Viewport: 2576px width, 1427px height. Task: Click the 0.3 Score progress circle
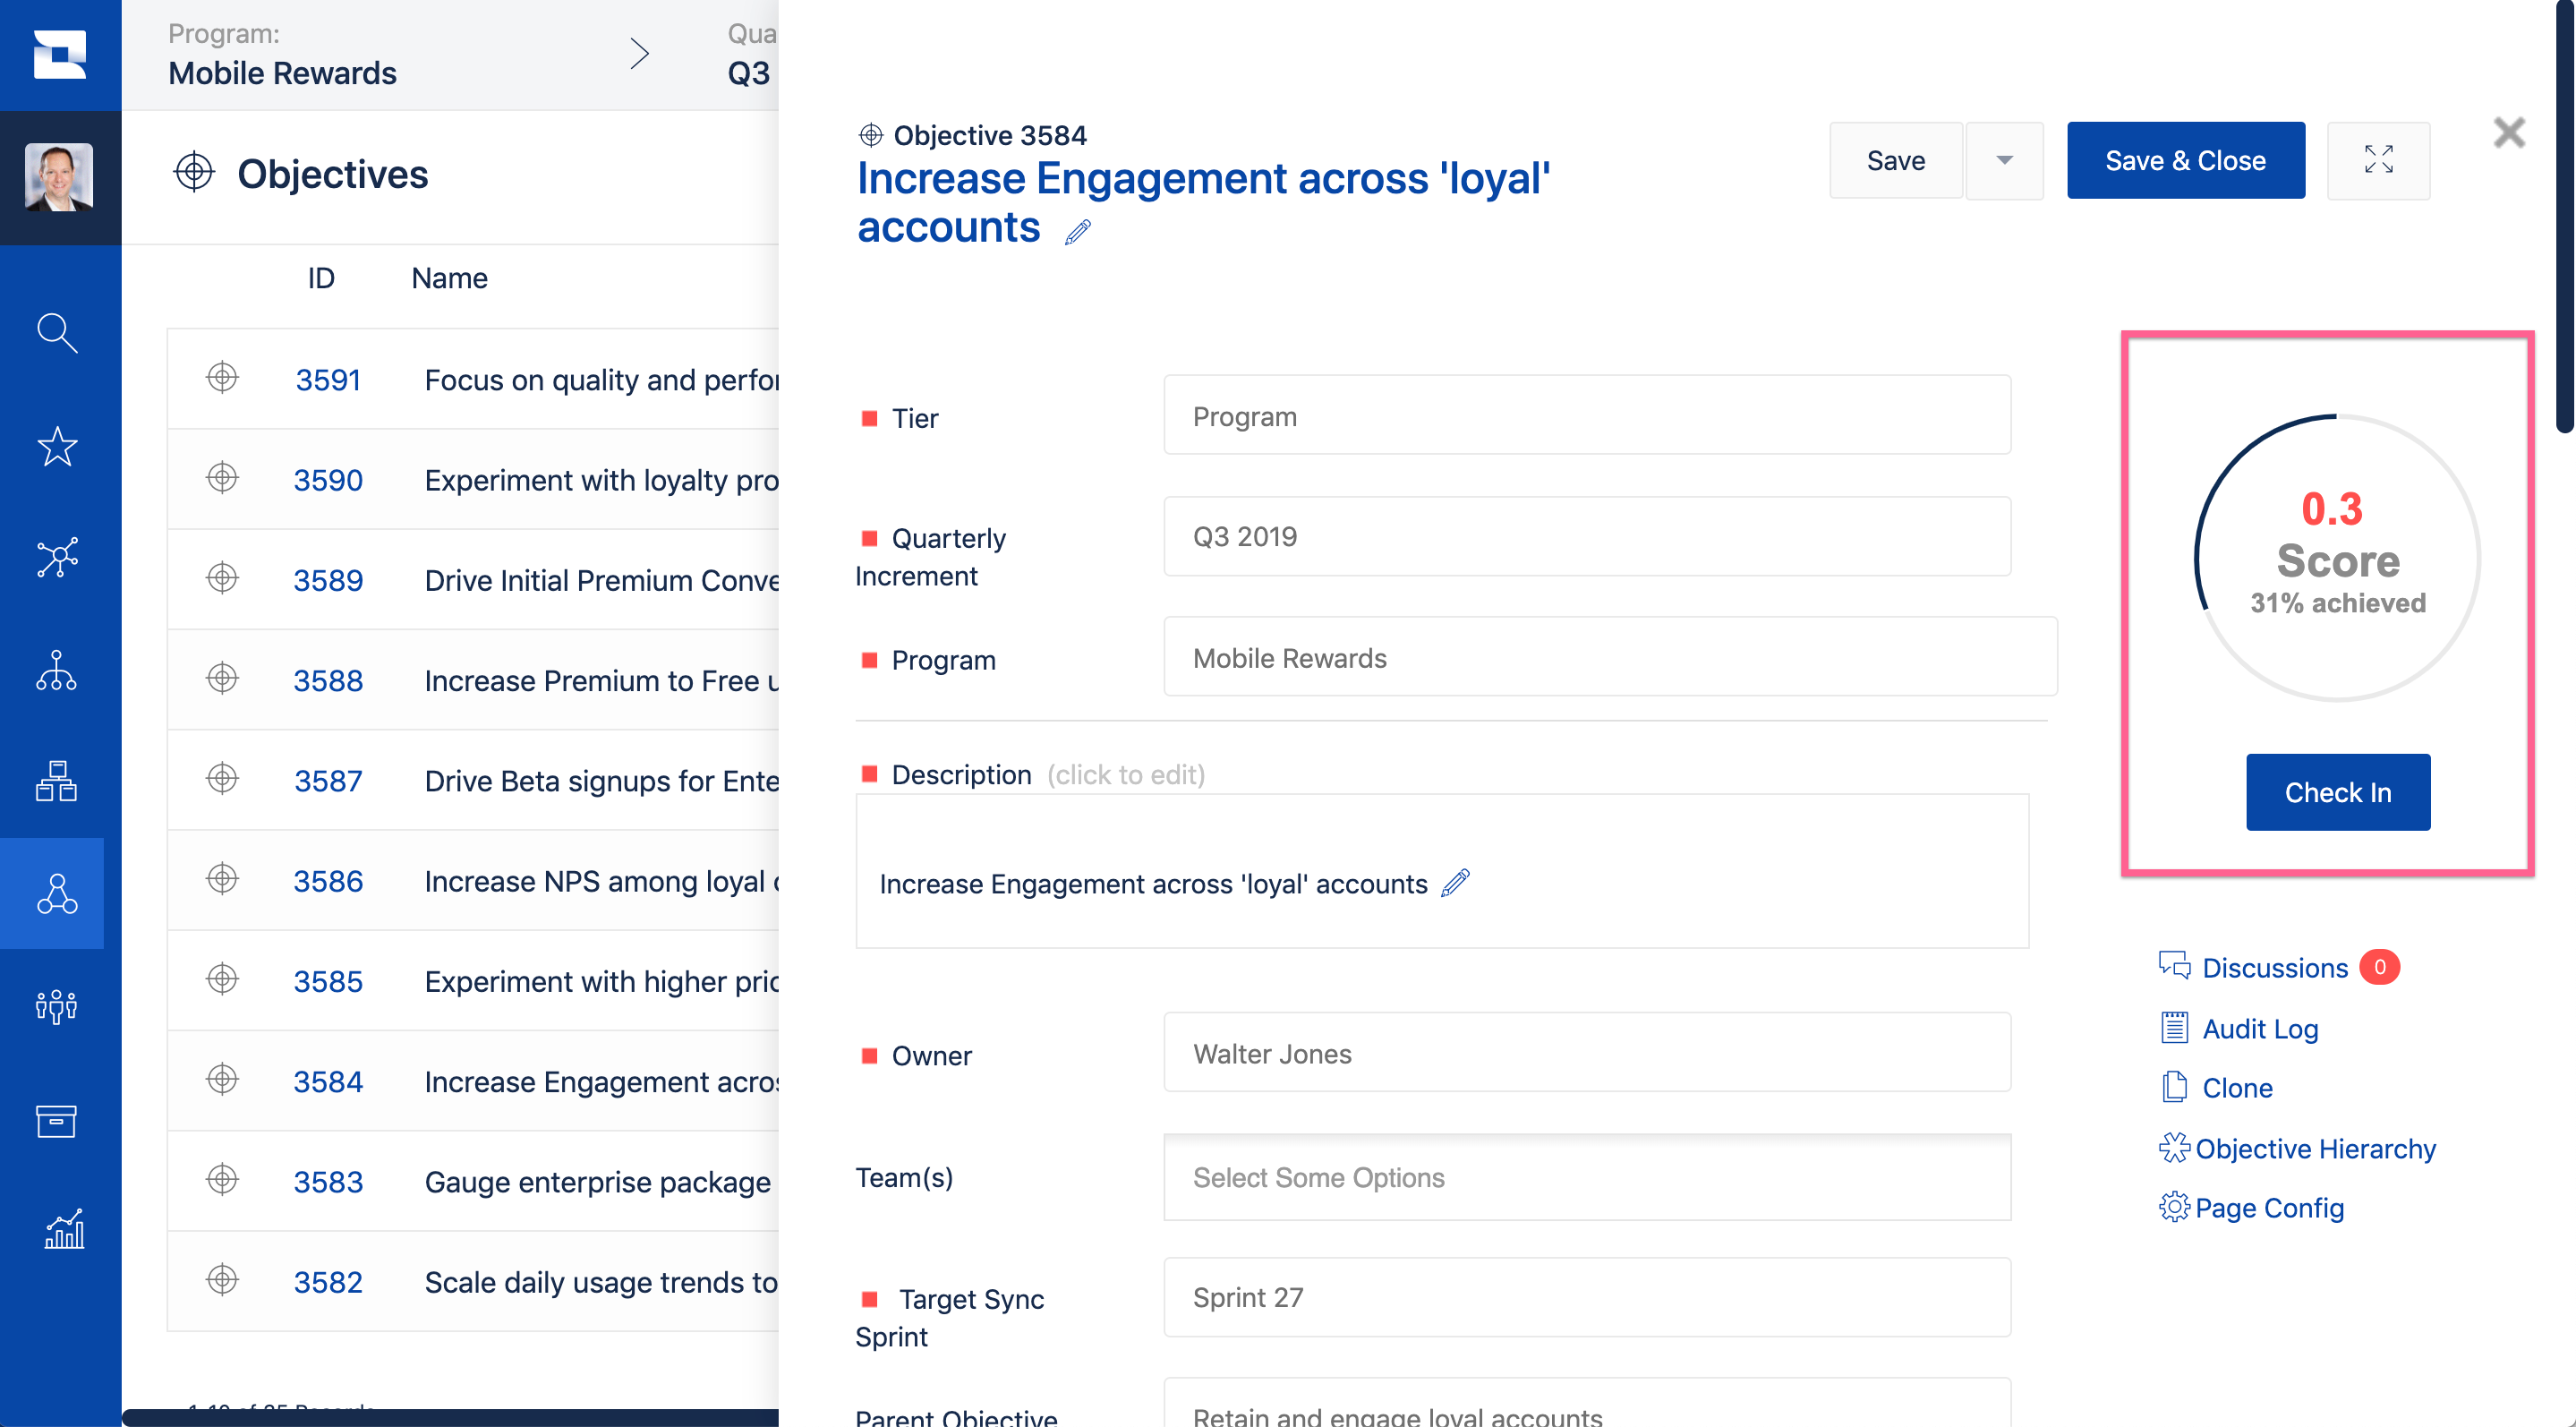point(2336,557)
